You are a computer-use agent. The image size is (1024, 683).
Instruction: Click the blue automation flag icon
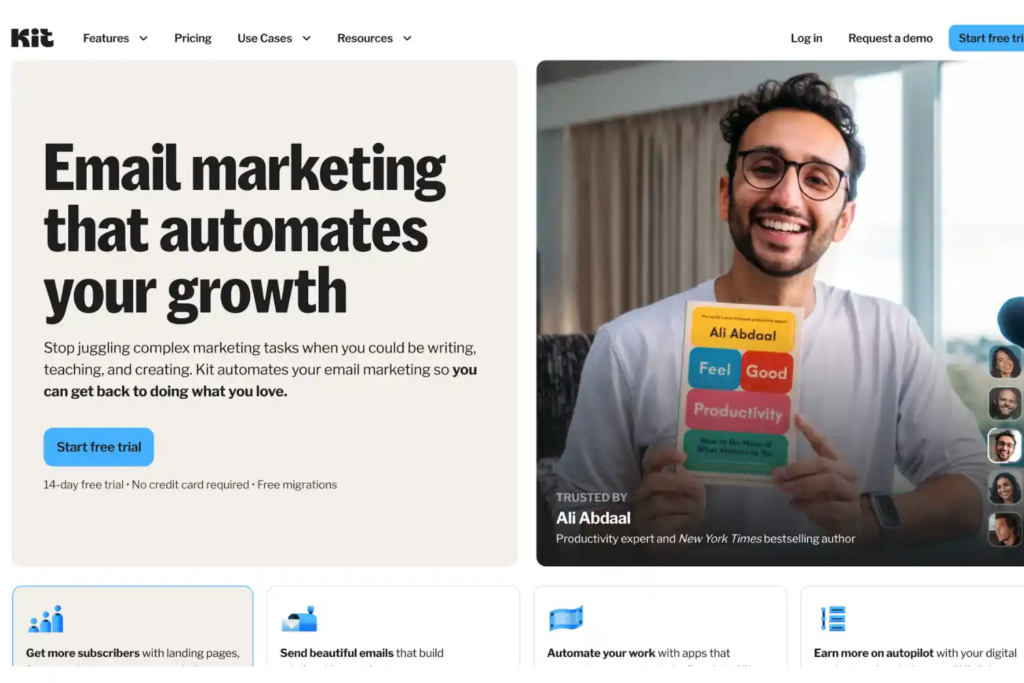point(566,618)
